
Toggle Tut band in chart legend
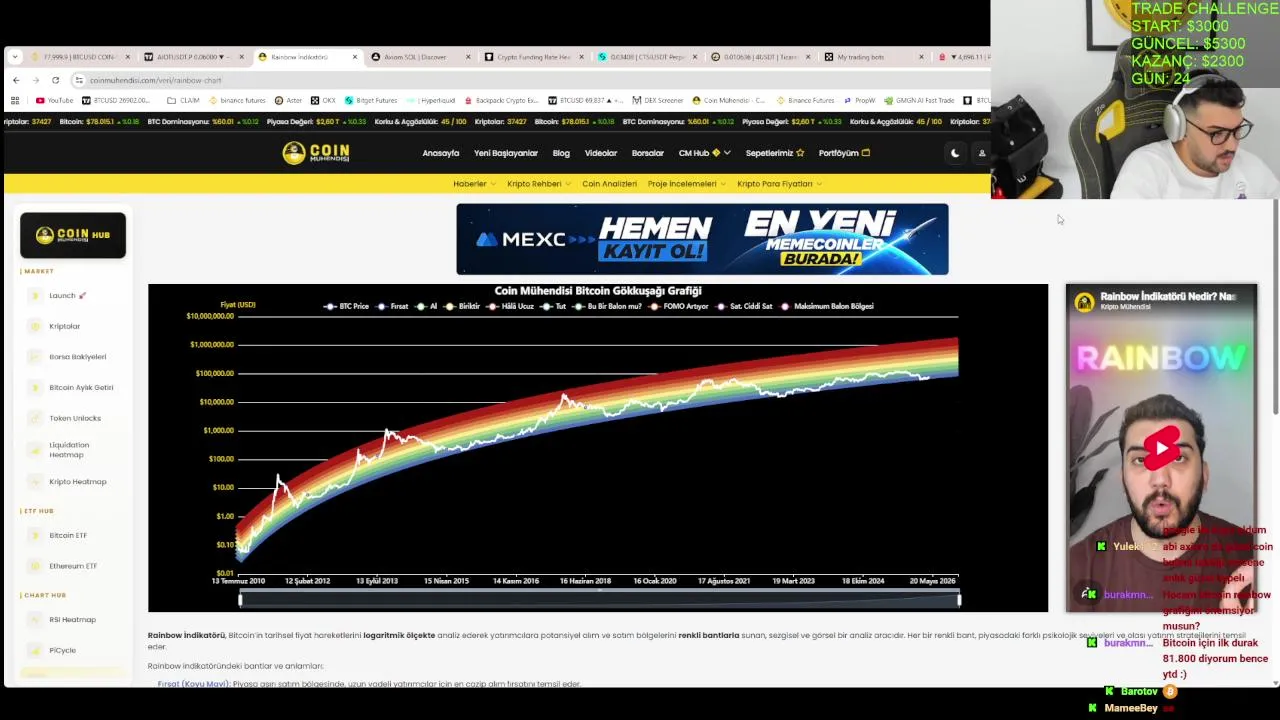pyautogui.click(x=555, y=306)
